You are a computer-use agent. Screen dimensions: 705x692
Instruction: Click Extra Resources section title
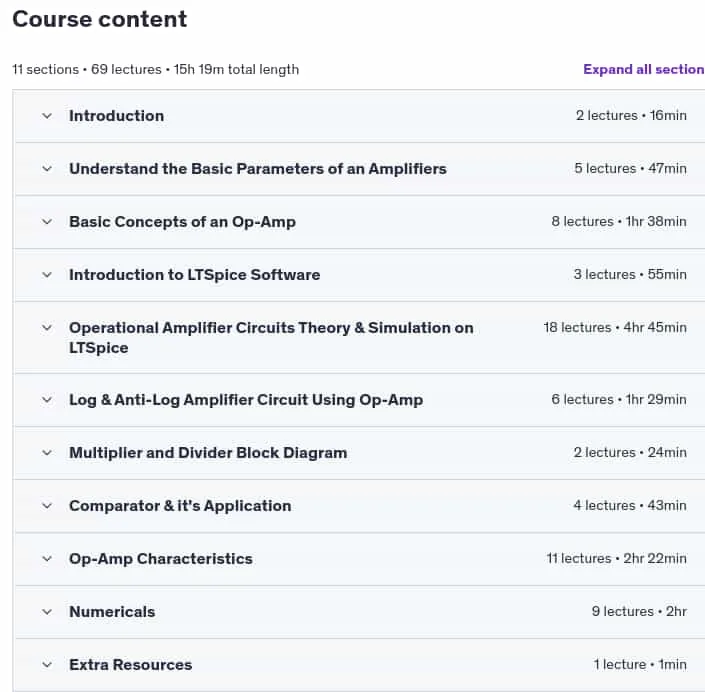pyautogui.click(x=131, y=665)
